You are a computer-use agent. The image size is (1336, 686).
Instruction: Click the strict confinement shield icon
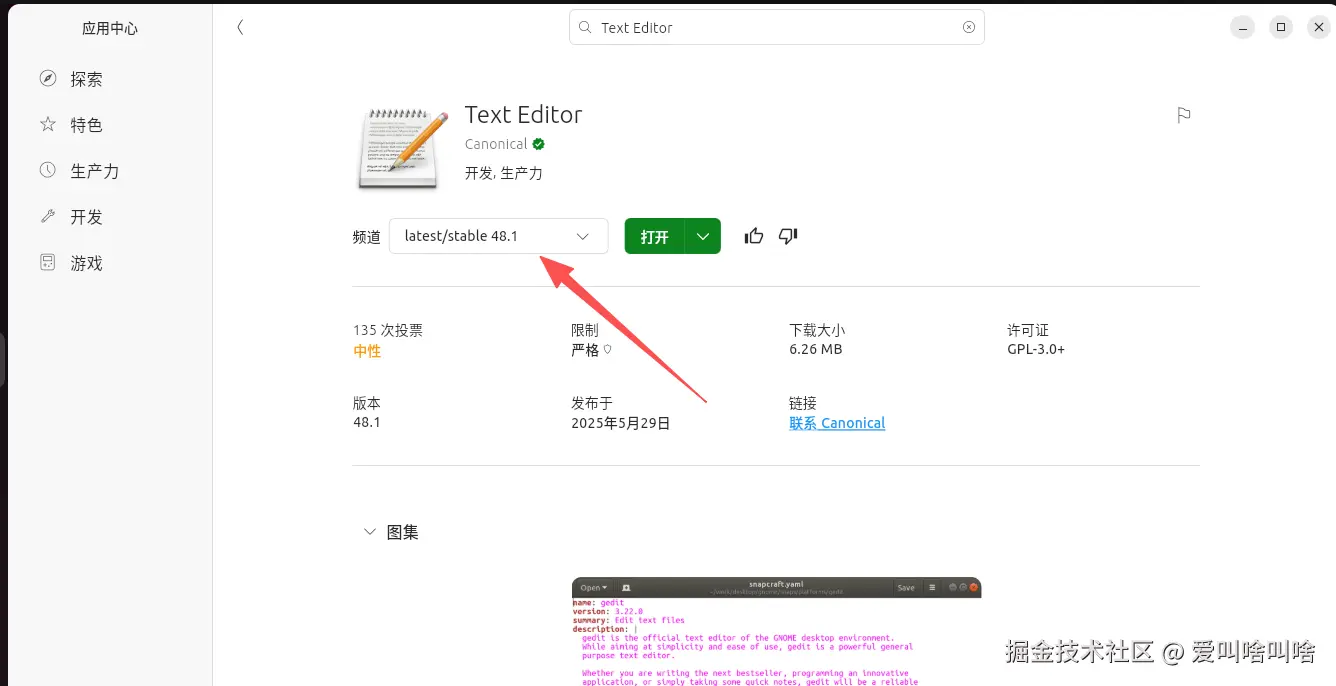click(607, 350)
